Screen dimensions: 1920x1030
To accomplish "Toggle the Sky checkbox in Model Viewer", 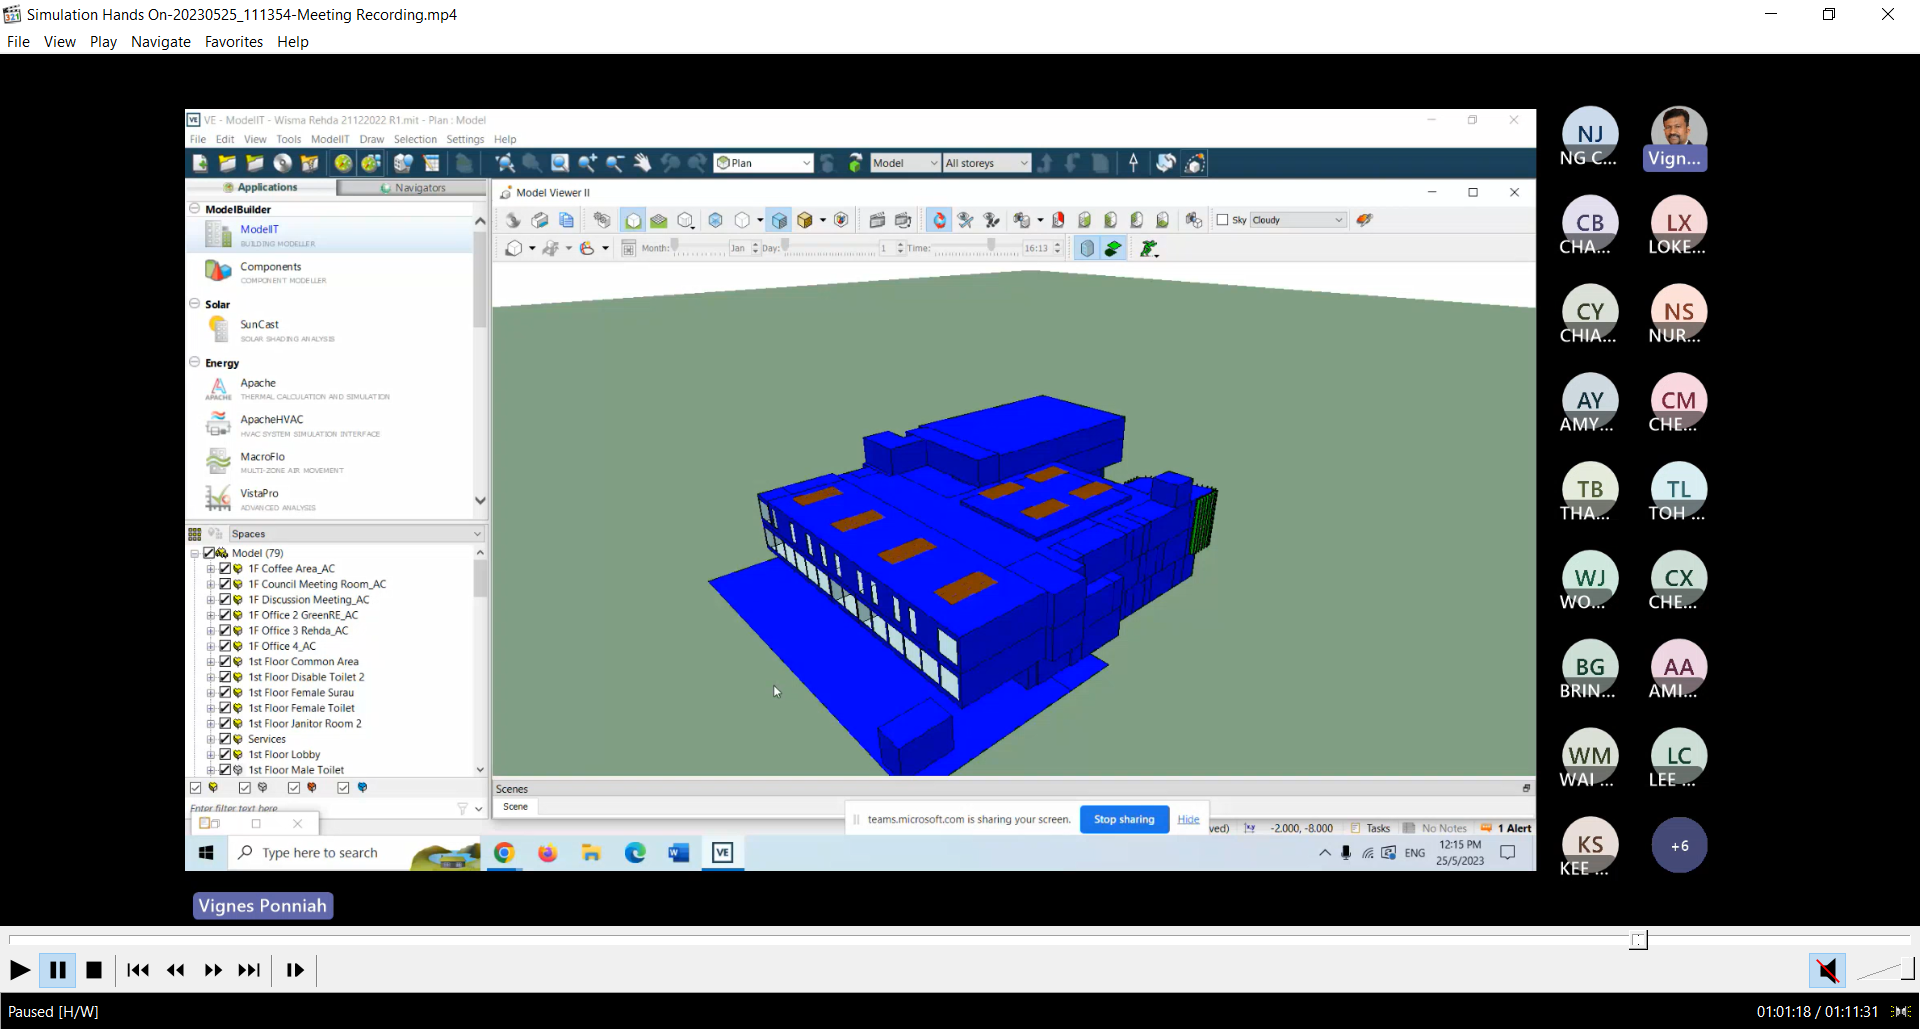I will coord(1222,220).
